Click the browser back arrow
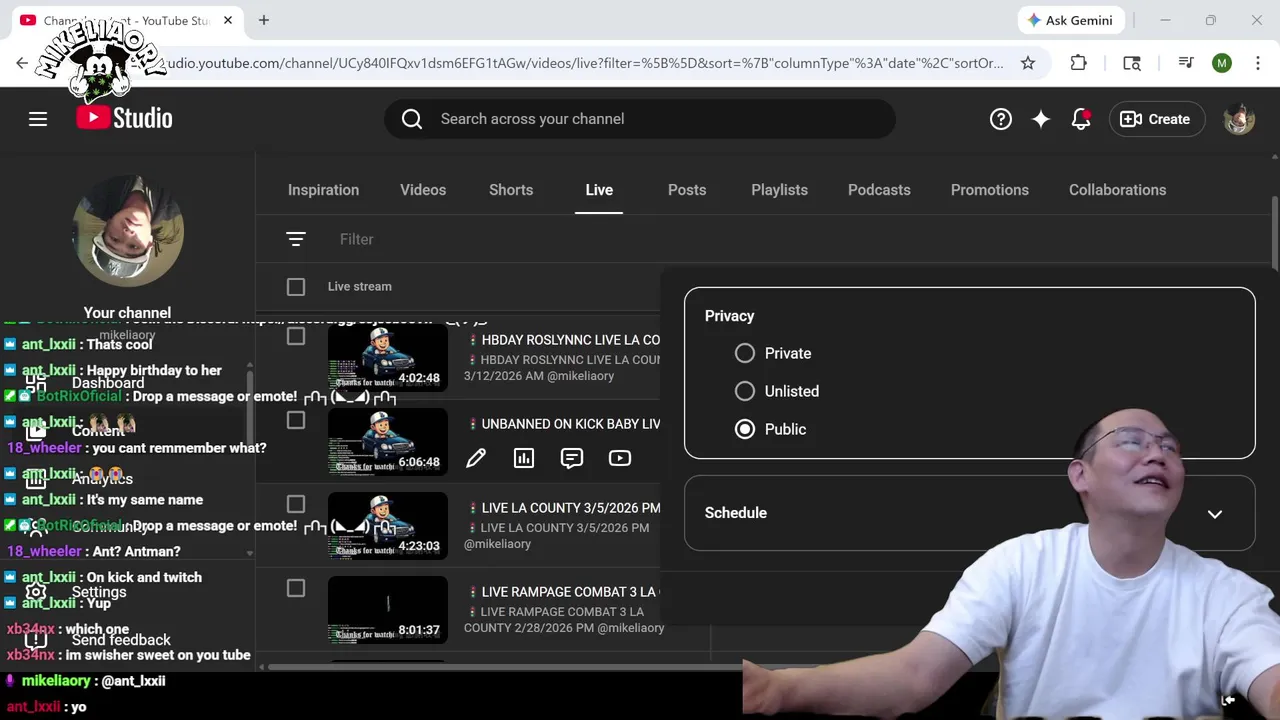The width and height of the screenshot is (1280, 720). pos(22,63)
